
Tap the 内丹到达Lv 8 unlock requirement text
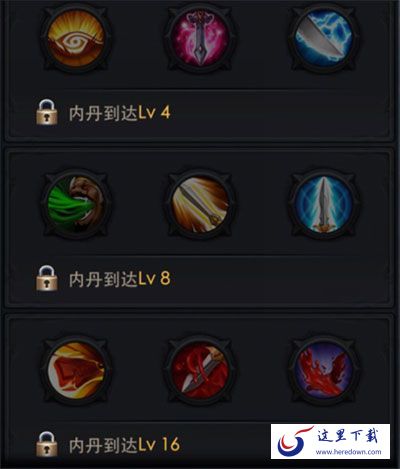[x=119, y=279]
